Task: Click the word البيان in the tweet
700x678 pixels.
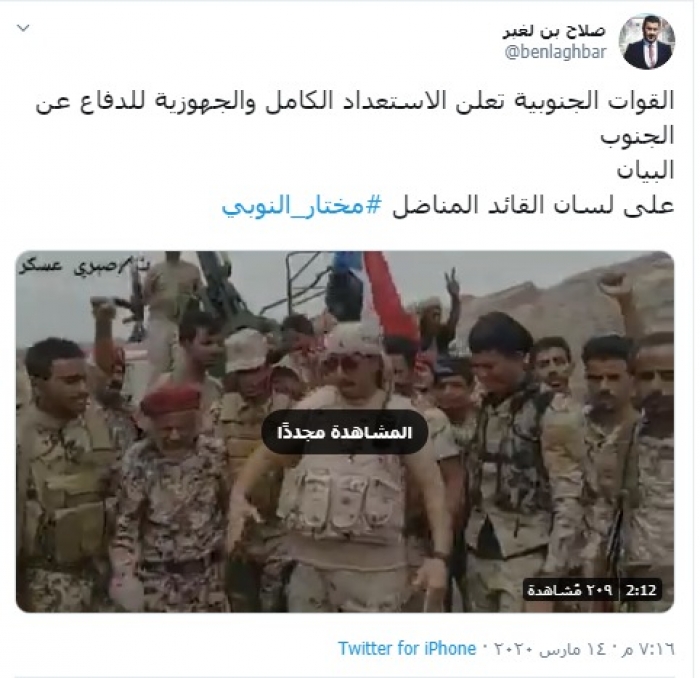Action: coord(645,171)
